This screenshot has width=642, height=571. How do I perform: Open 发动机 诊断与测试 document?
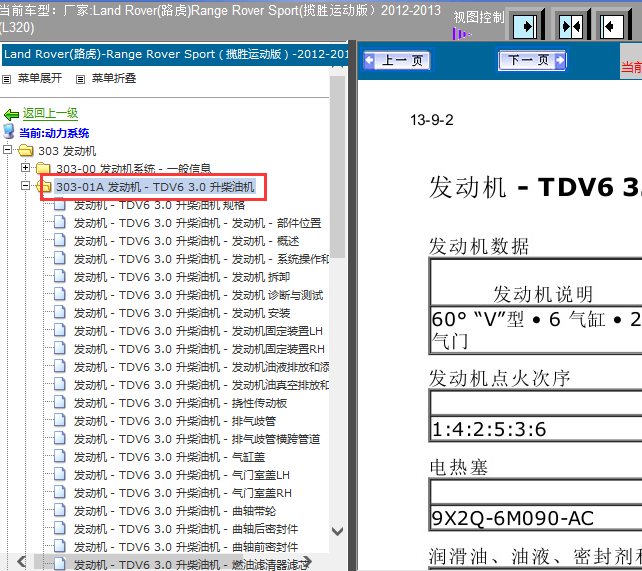(x=198, y=295)
